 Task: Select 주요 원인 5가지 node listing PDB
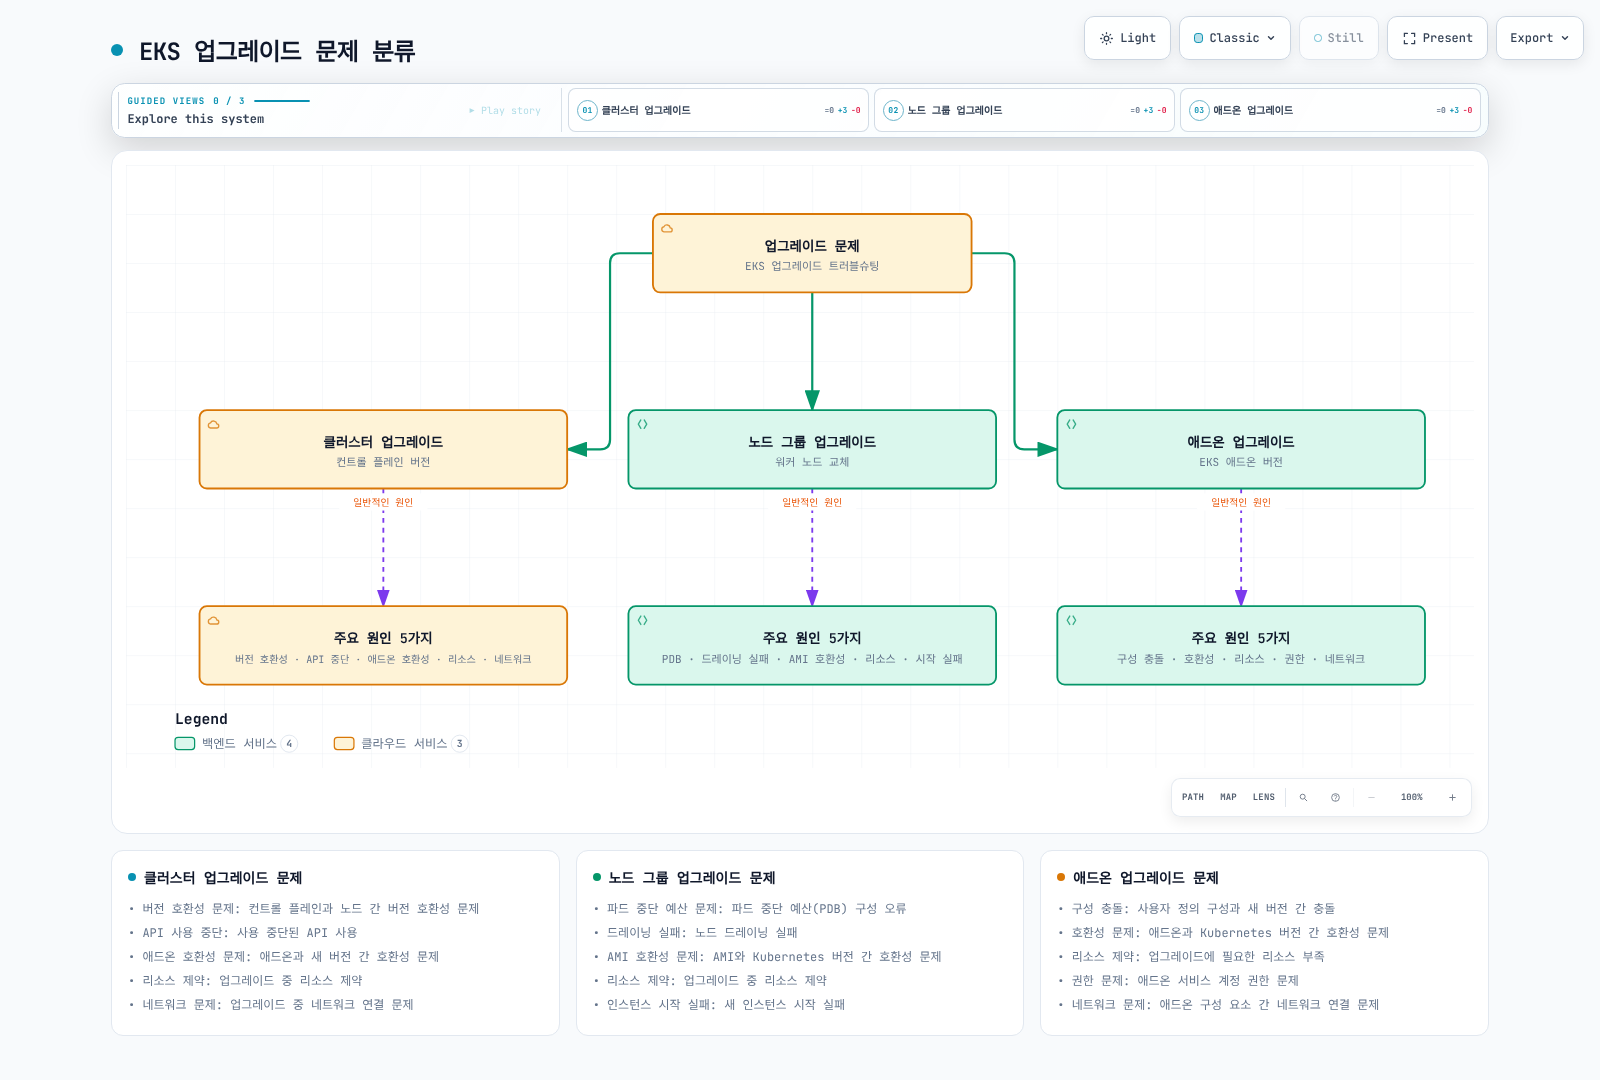[812, 645]
